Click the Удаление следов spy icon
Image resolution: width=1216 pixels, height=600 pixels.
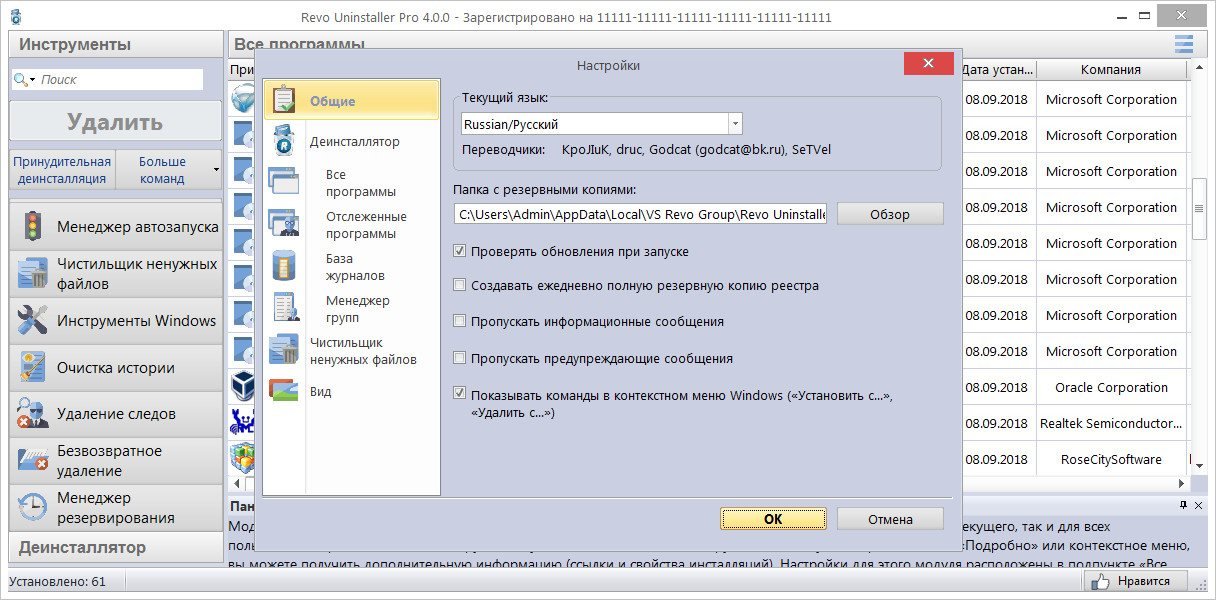32,414
